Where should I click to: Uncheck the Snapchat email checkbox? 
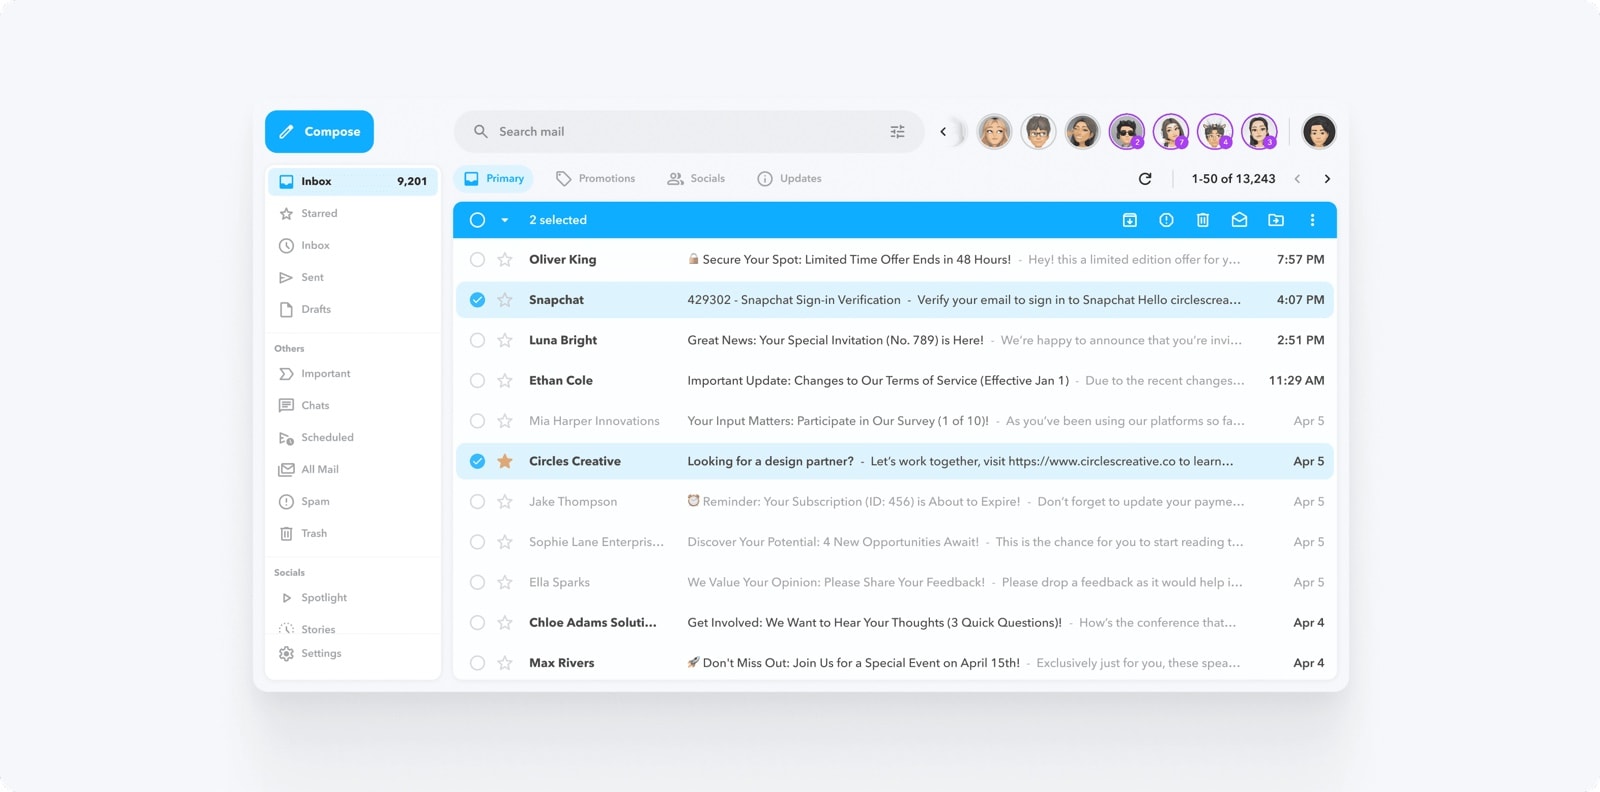477,300
